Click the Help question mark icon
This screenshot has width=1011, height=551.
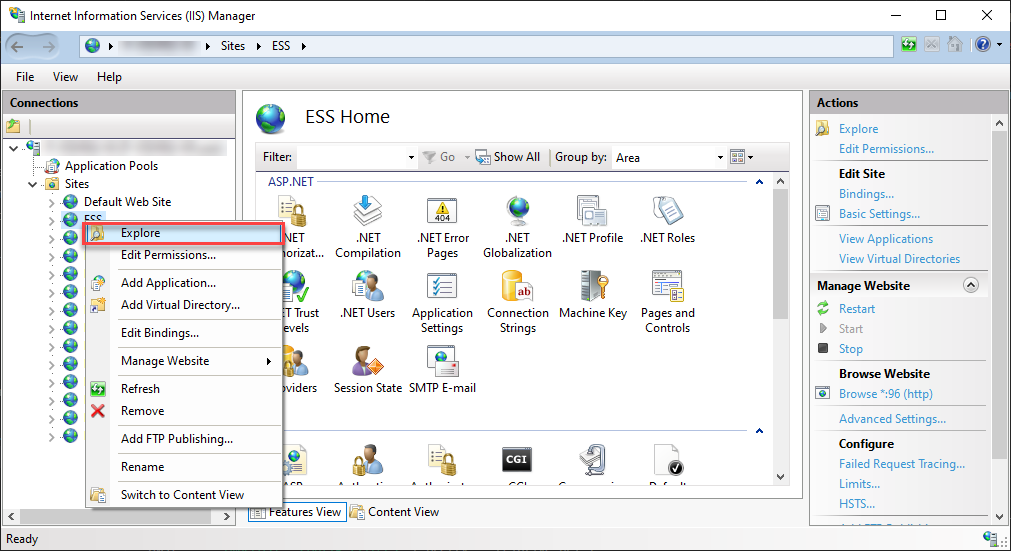tap(983, 44)
